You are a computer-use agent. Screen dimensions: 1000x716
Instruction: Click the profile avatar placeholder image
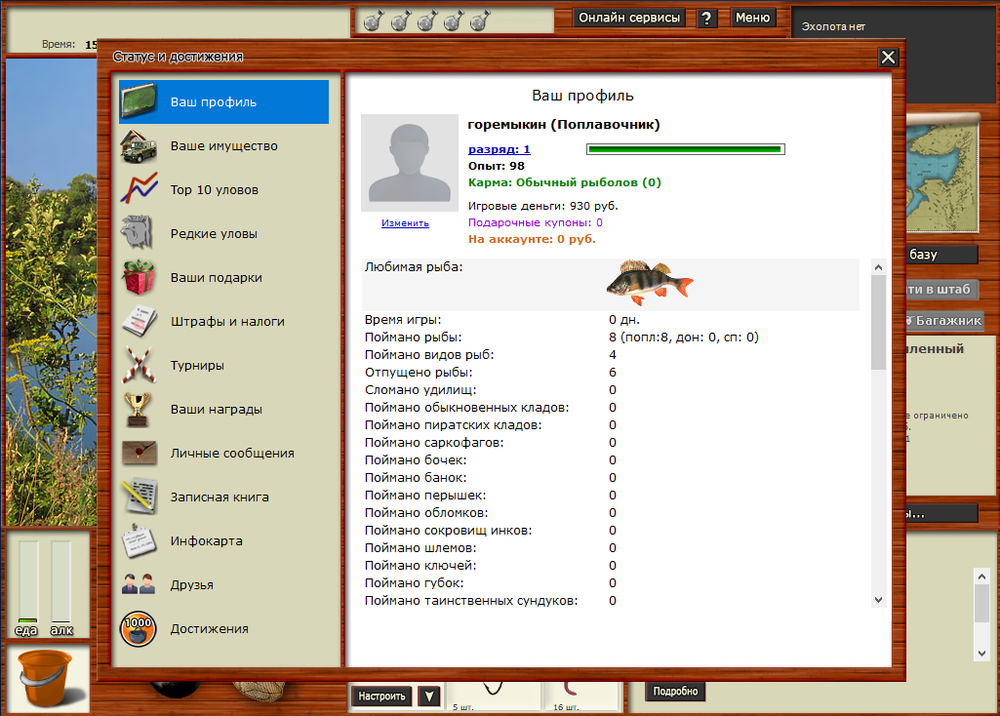click(x=405, y=163)
